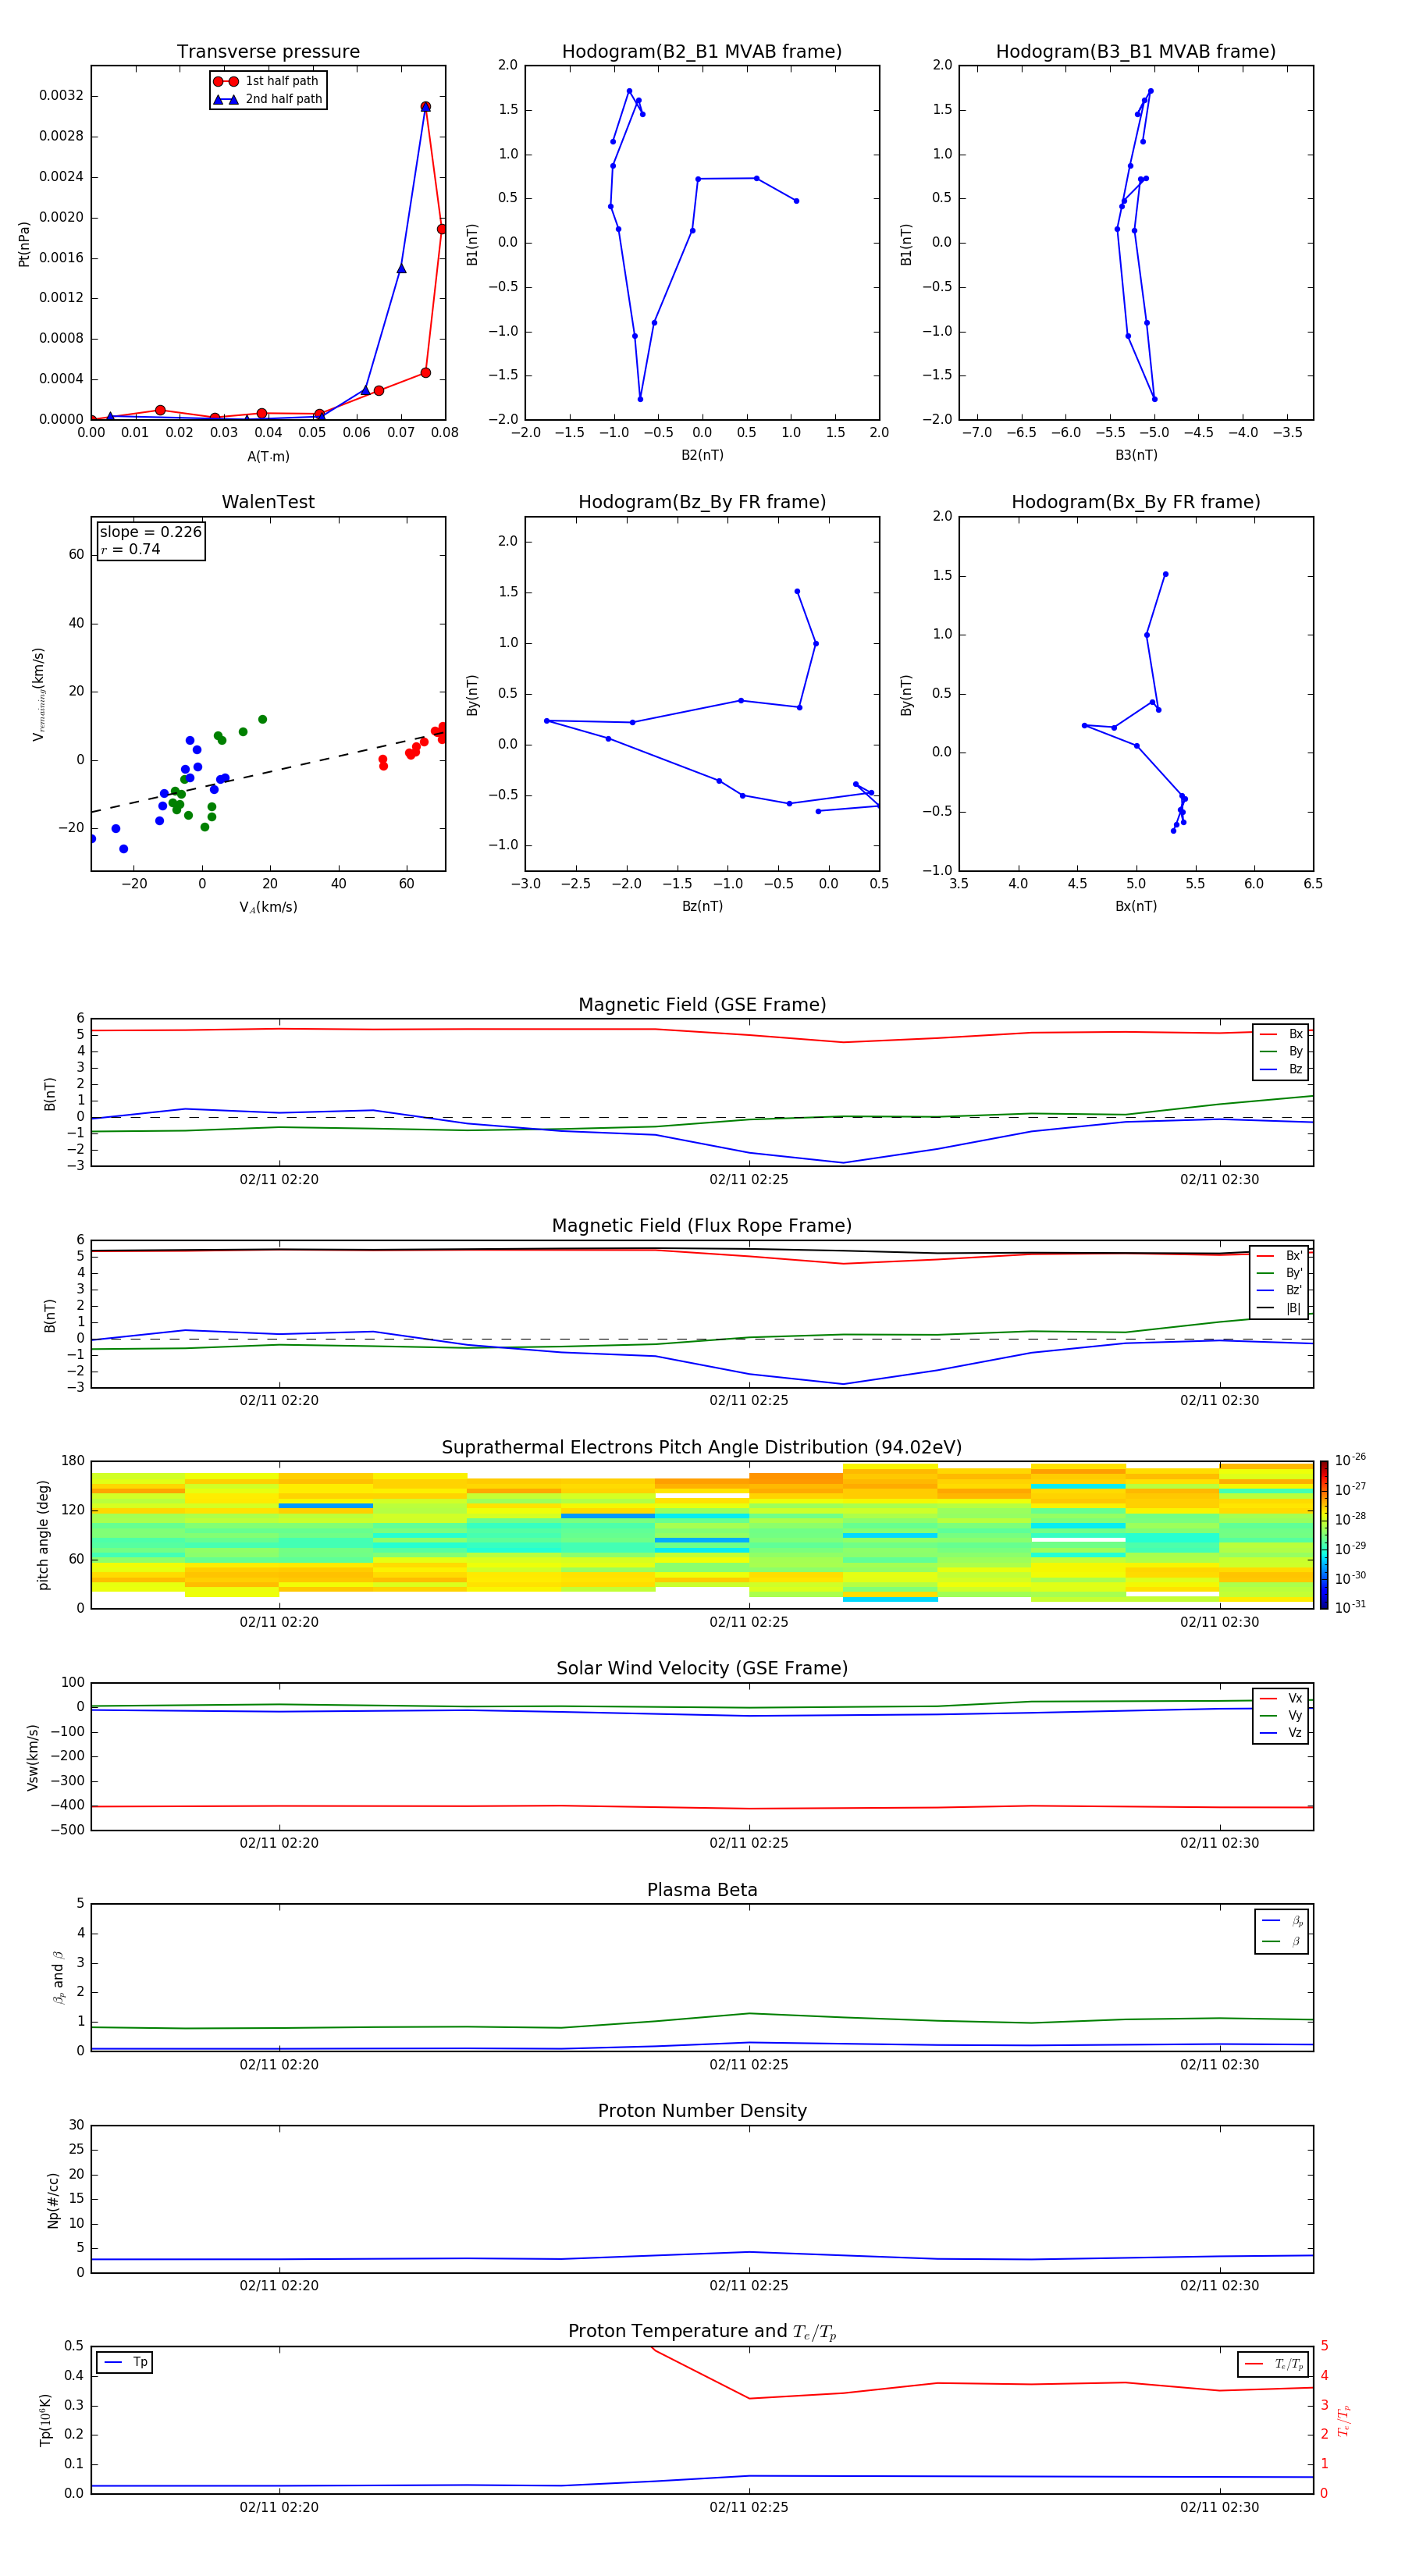Click the 'βp and β' y-axis label
The height and width of the screenshot is (2576, 1405).
[59, 1977]
